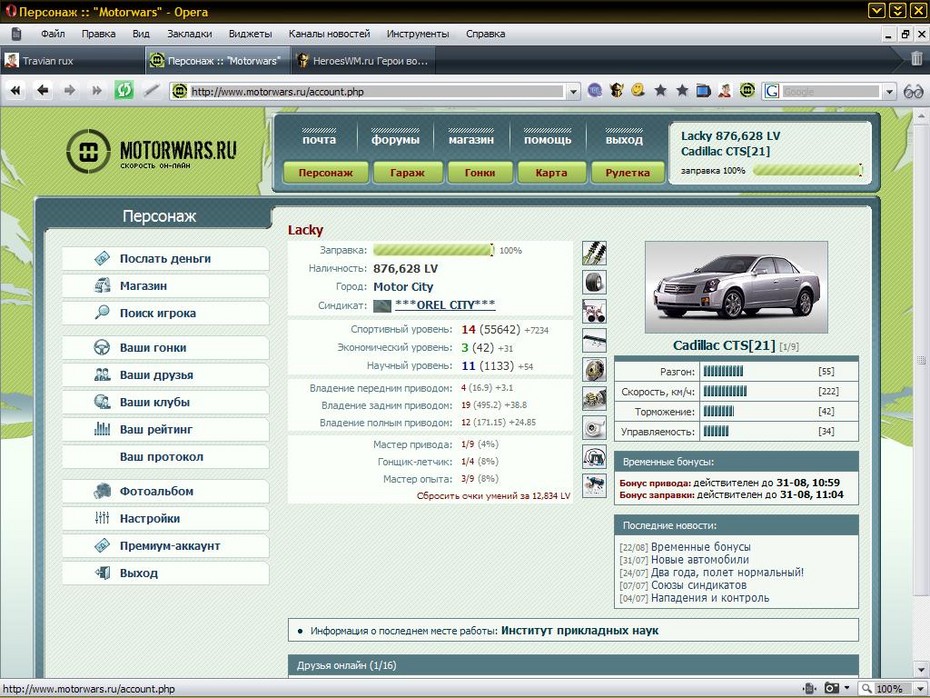Viewport: 930px width, 698px height.
Task: Open the Инструменты menu
Action: click(x=418, y=34)
